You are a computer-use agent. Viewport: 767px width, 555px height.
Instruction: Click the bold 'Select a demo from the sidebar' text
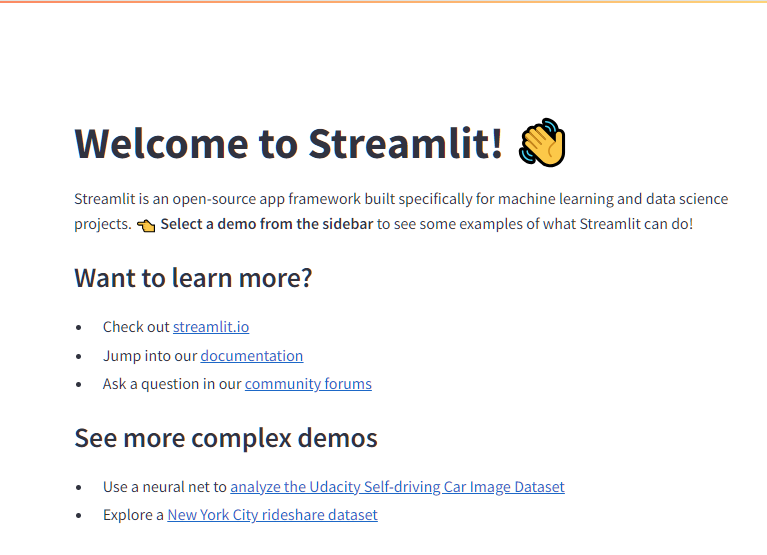click(267, 224)
